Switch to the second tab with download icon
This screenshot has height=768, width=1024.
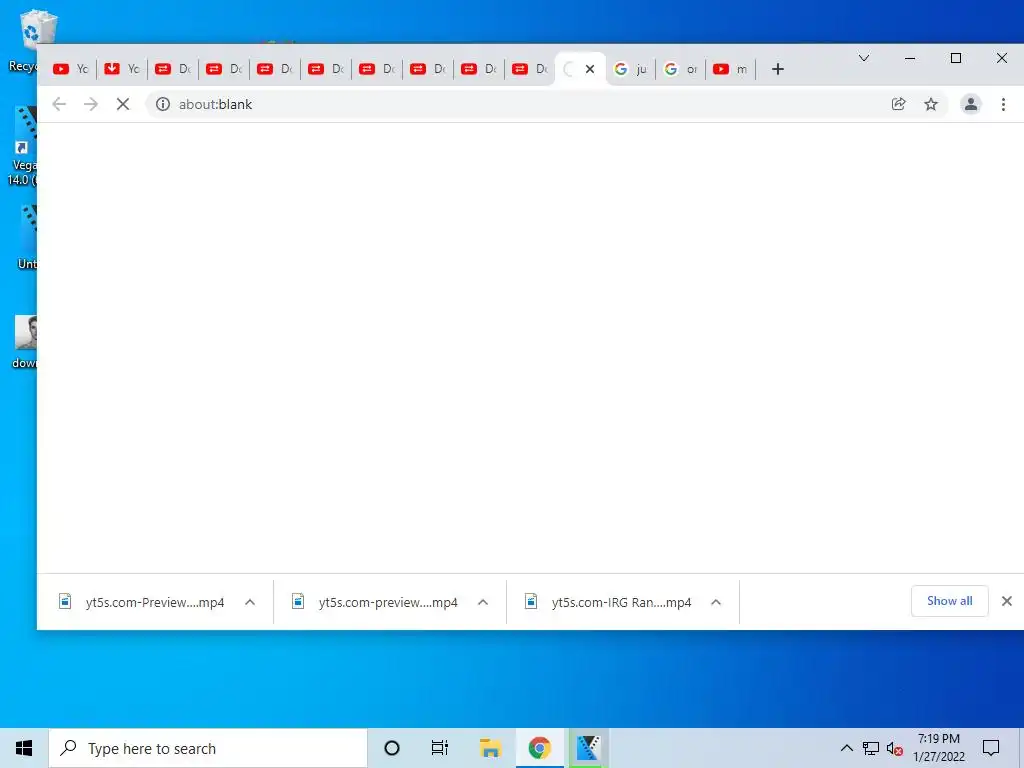(x=122, y=69)
